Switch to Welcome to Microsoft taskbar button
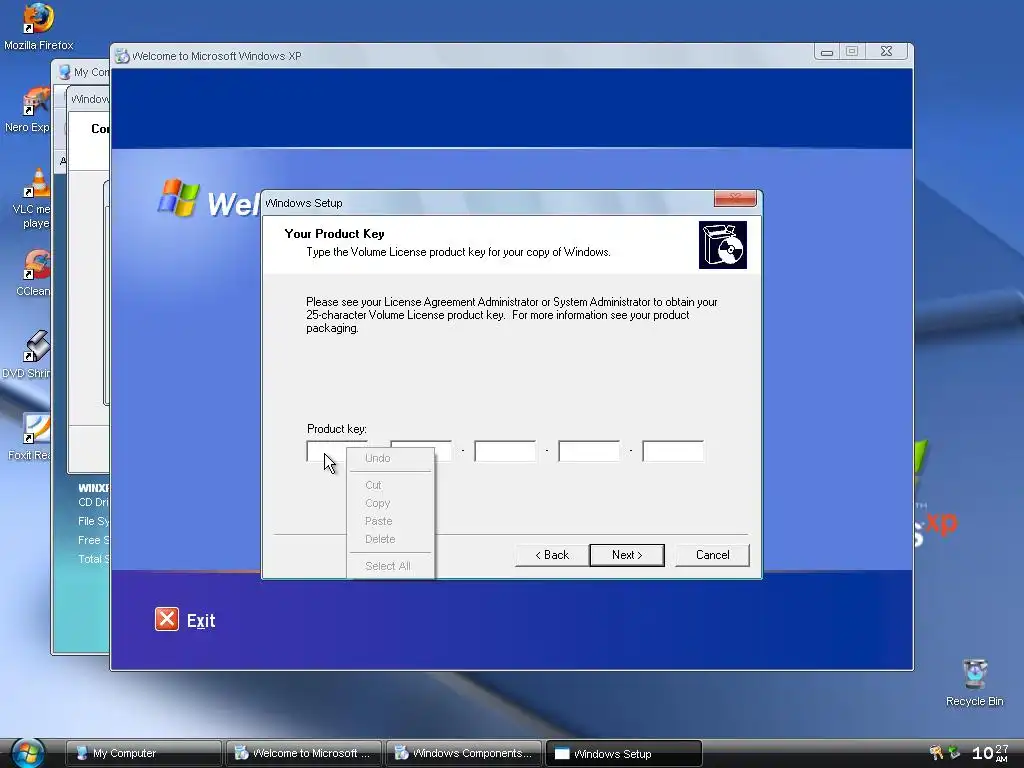This screenshot has height=768, width=1024. 304,754
